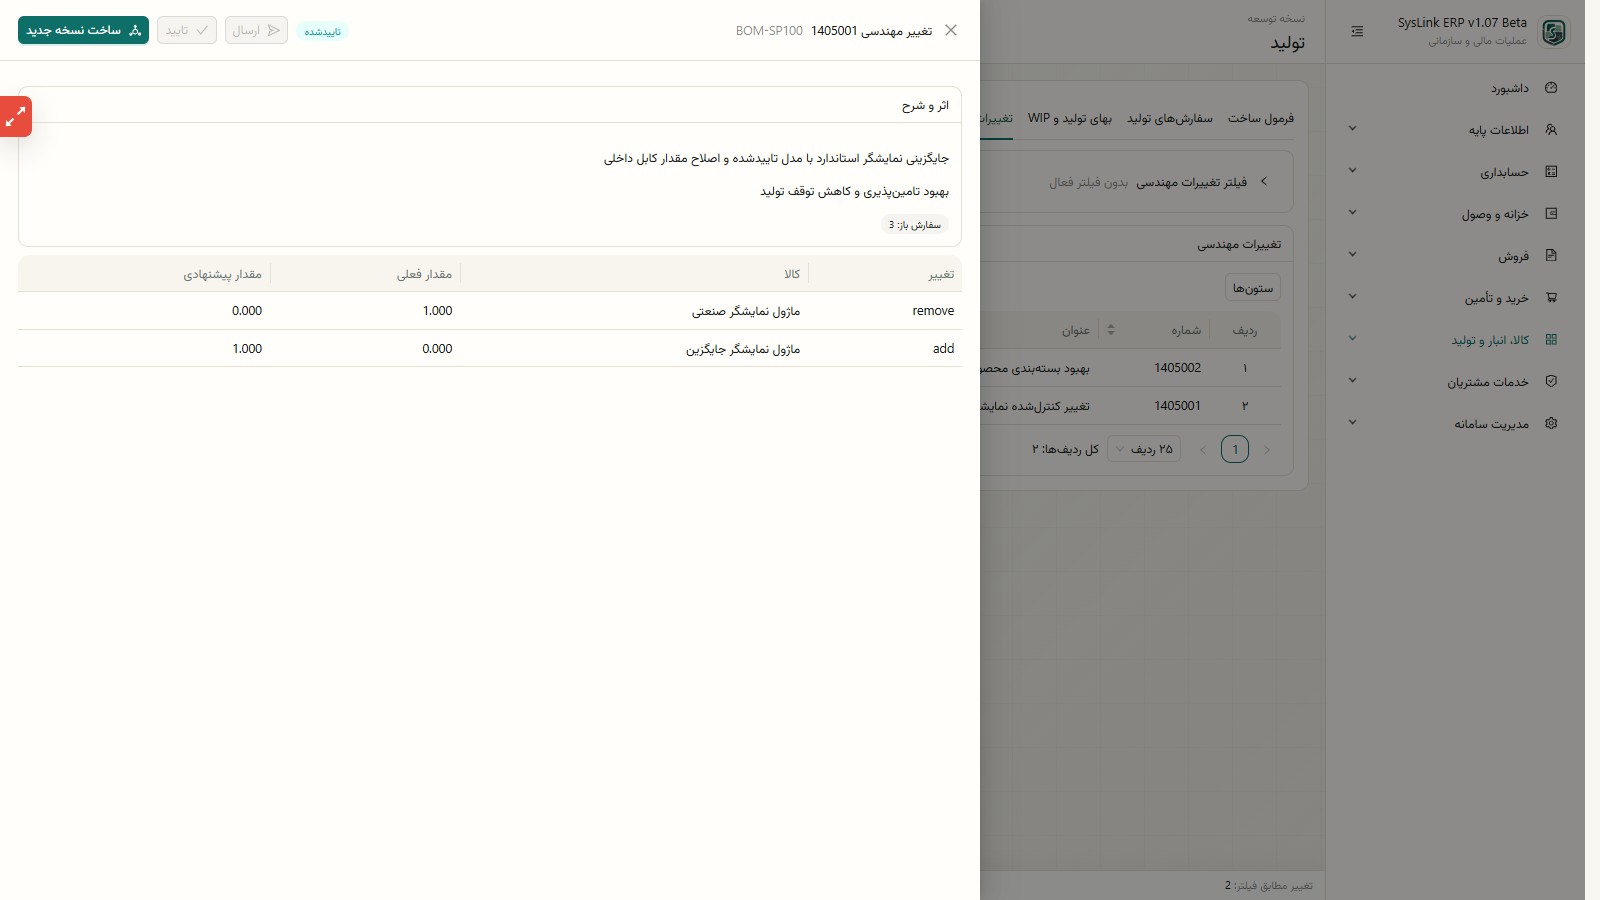The width and height of the screenshot is (1600, 900).
Task: Open داشبورد dashboard icon in sidebar
Action: [1551, 88]
